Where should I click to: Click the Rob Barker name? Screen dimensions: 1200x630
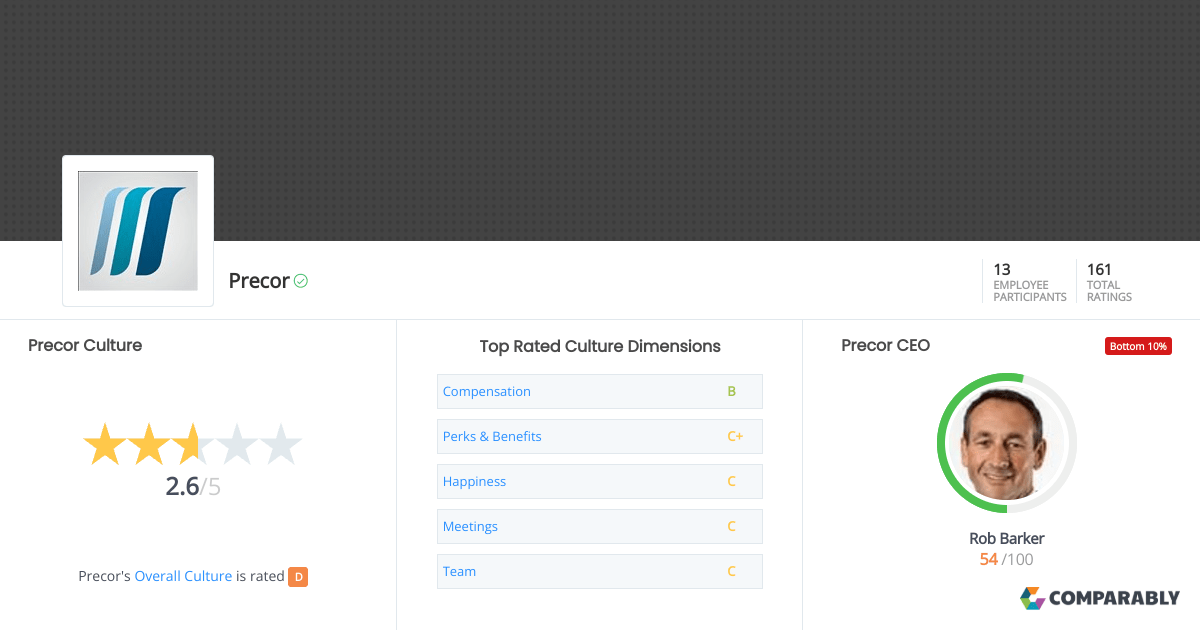pos(1007,538)
